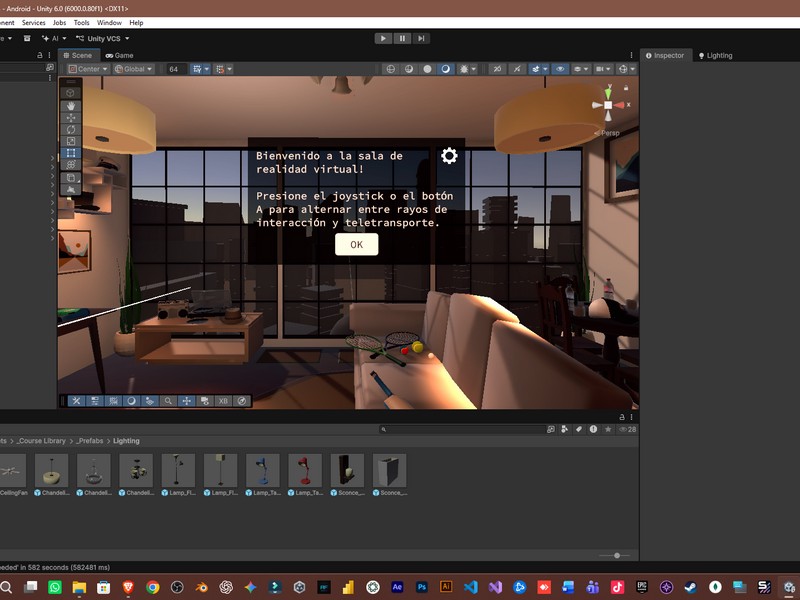Toggle the Project panel lock icon
Image resolution: width=800 pixels, height=600 pixels.
pos(622,417)
